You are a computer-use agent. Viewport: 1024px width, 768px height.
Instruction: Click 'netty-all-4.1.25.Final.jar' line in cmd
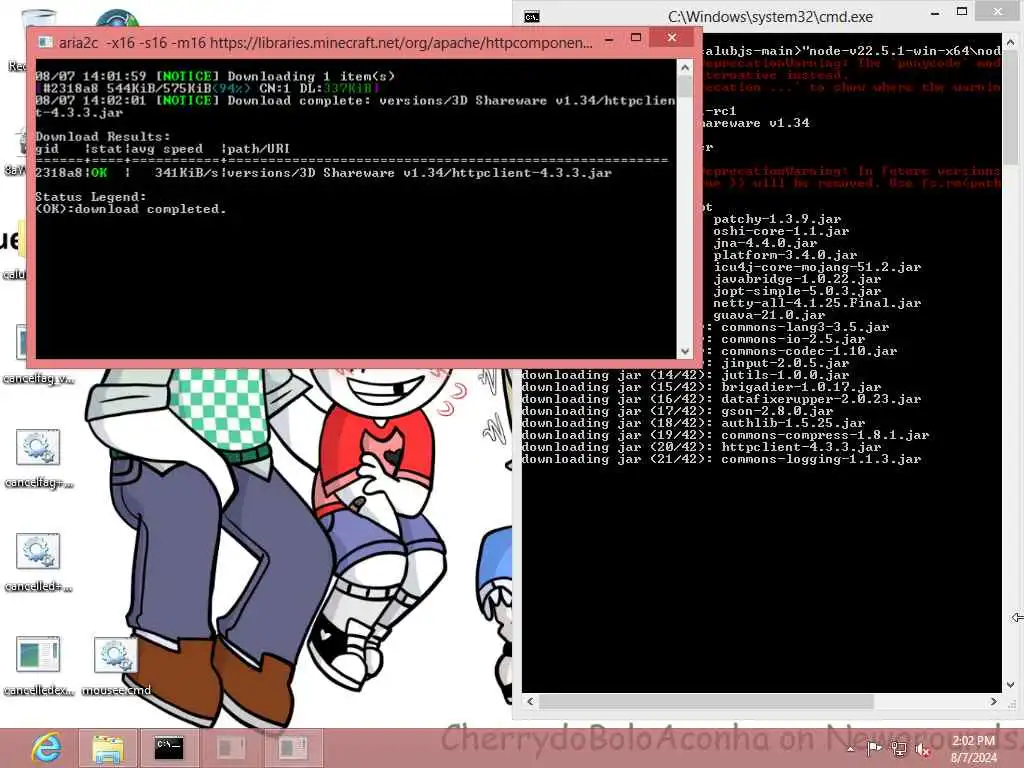(x=817, y=303)
